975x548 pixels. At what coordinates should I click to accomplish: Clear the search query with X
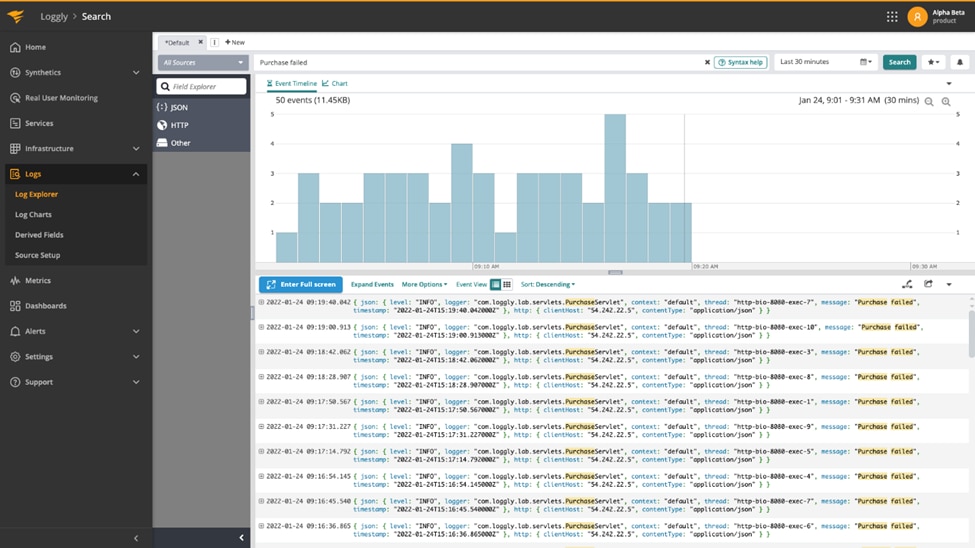tap(707, 62)
